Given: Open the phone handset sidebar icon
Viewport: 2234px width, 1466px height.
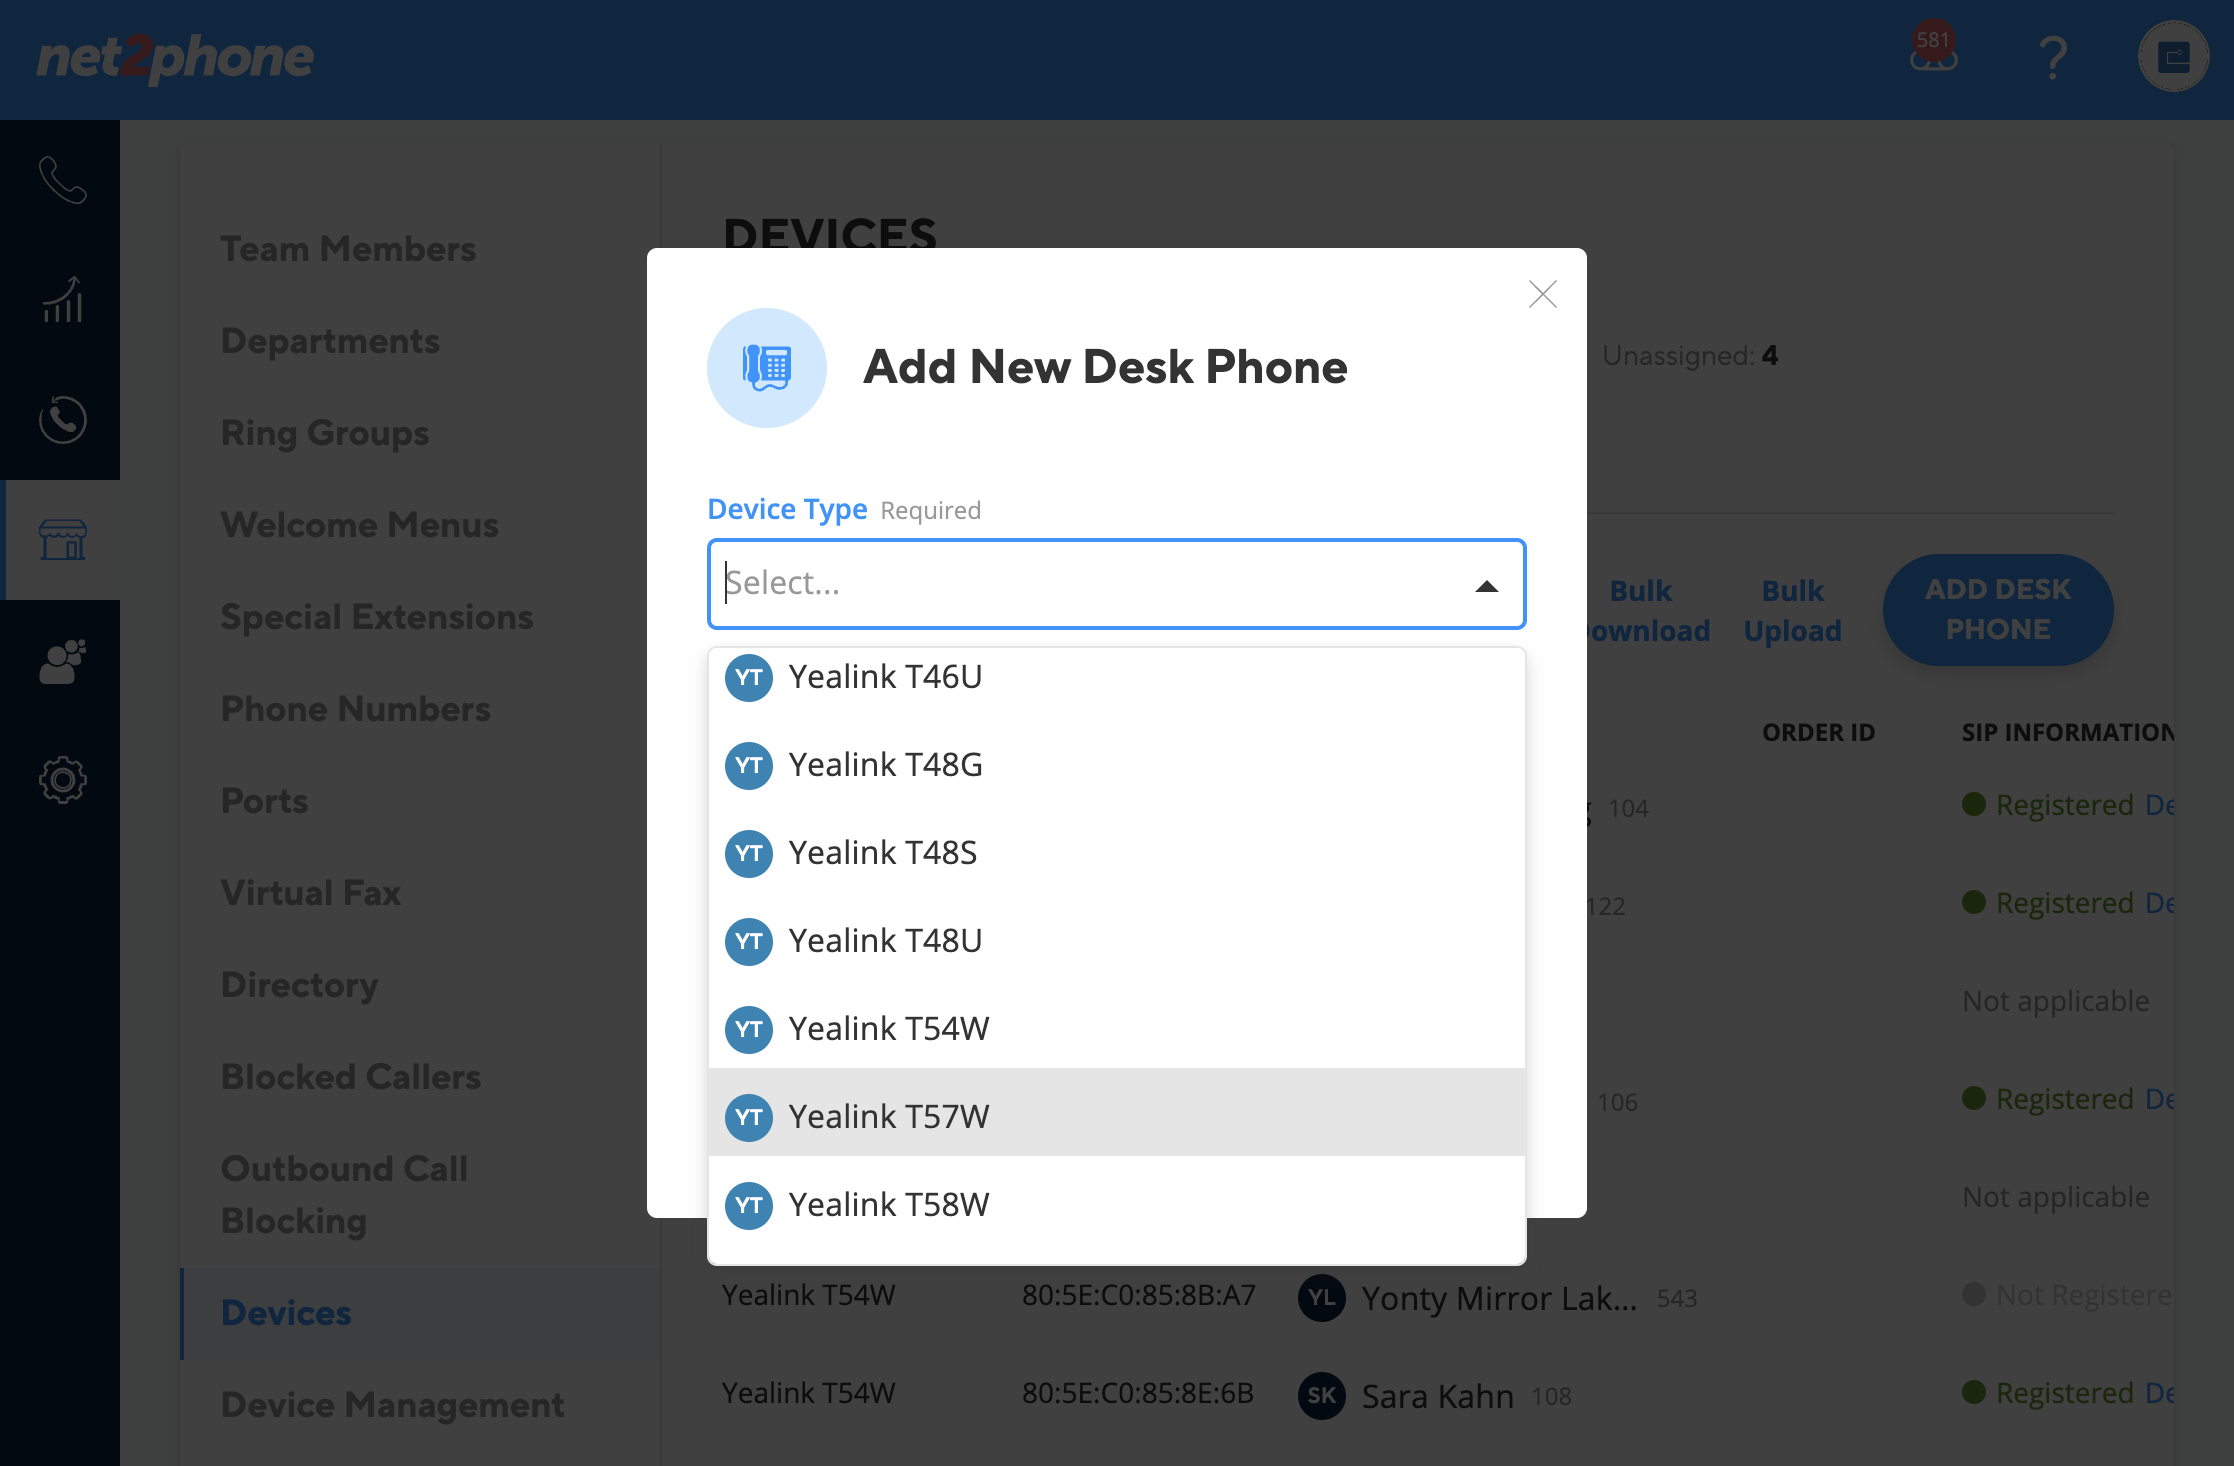Looking at the screenshot, I should pyautogui.click(x=62, y=180).
